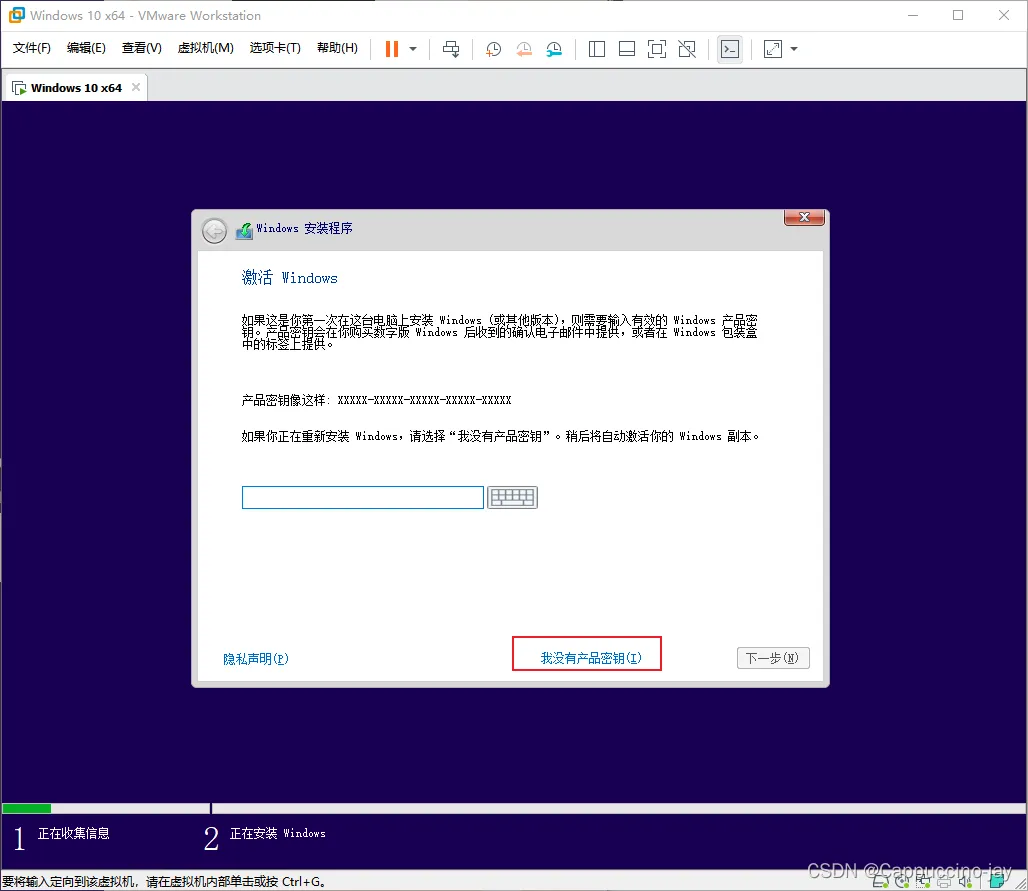Open the 文件(F) menu
Screen dimensions: 1028x891
[x=31, y=48]
